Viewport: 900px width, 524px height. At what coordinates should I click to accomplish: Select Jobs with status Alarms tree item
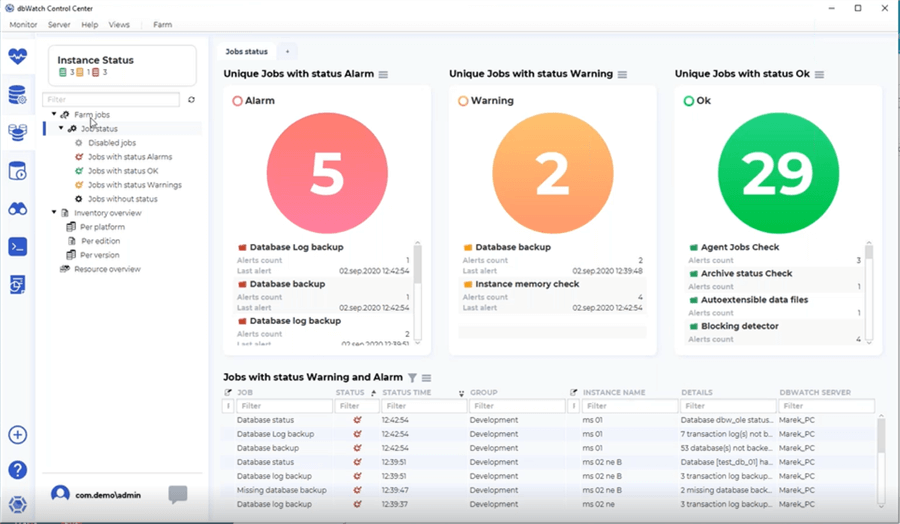pyautogui.click(x=130, y=157)
